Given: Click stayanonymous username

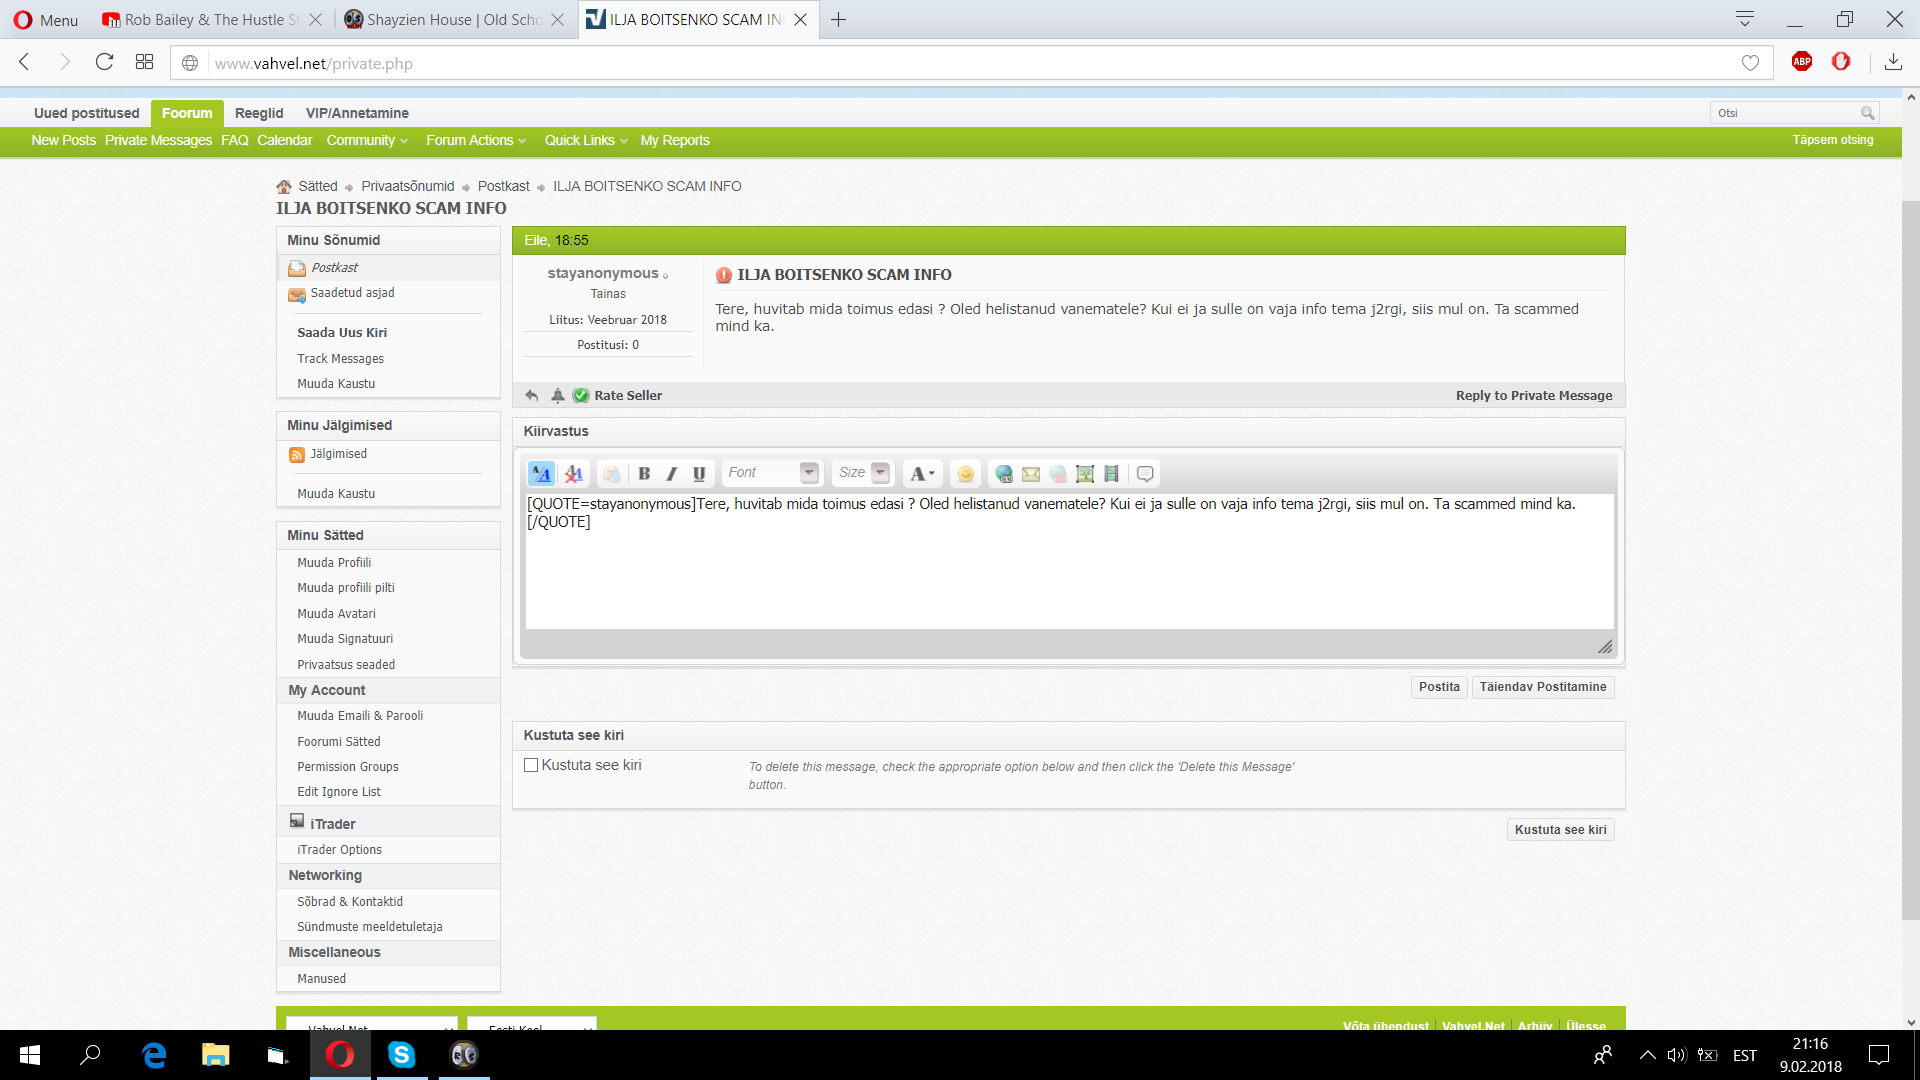Looking at the screenshot, I should coord(603,273).
